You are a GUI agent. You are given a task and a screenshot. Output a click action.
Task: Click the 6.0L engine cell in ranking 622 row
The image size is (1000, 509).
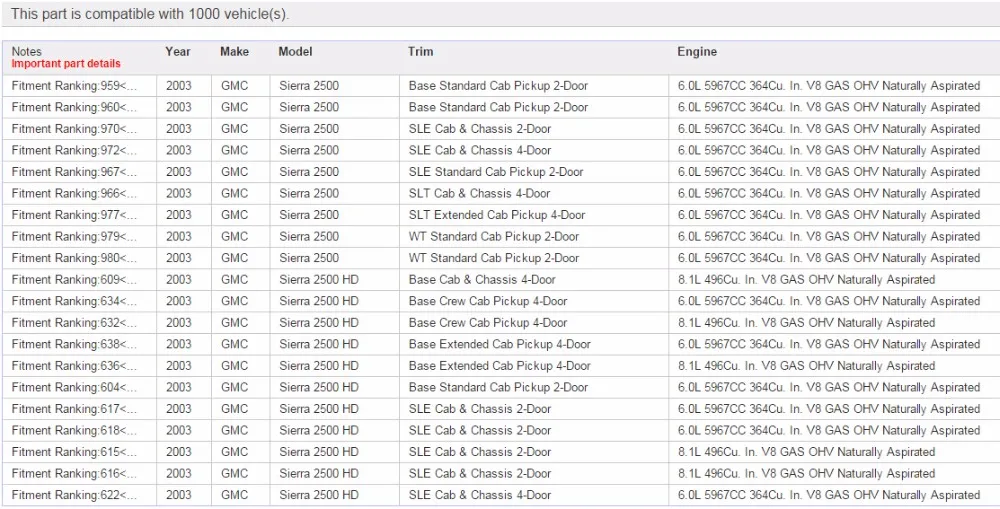pos(834,496)
